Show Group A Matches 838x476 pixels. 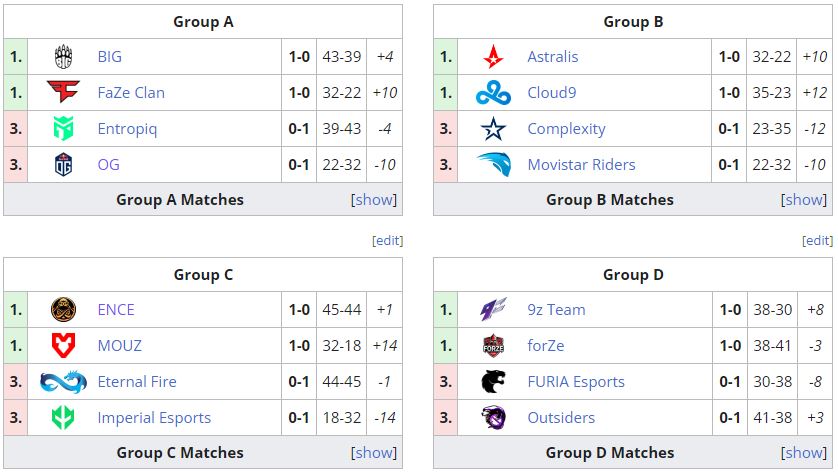point(374,199)
